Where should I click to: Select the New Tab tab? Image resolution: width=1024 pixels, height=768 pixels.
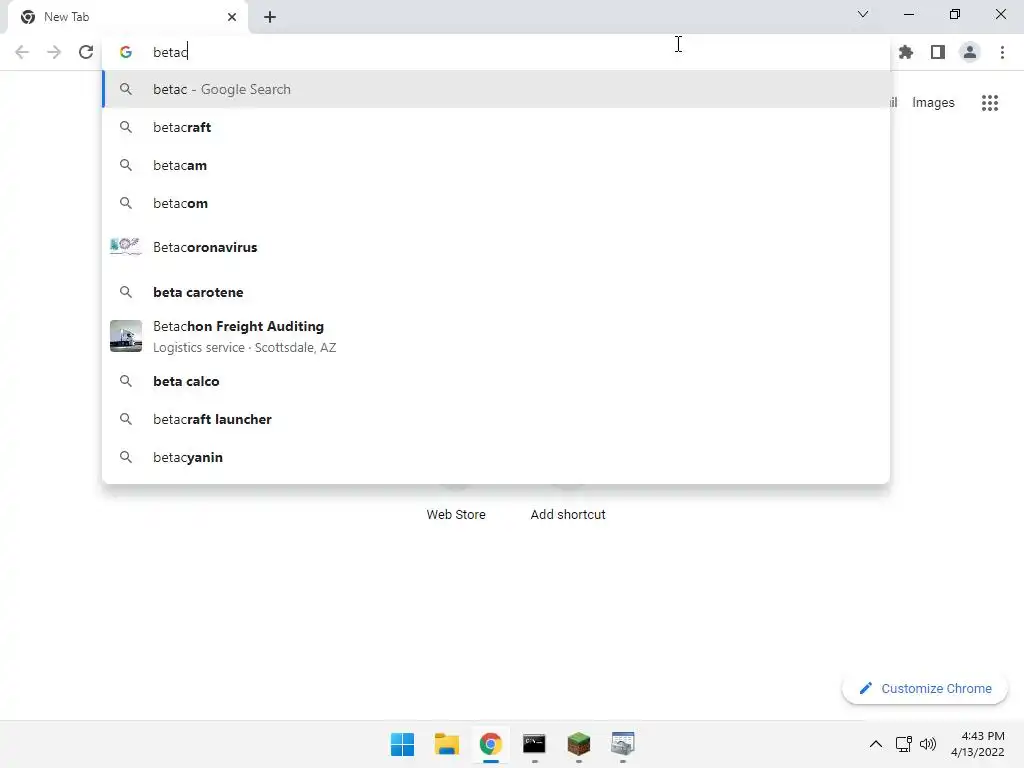click(127, 17)
